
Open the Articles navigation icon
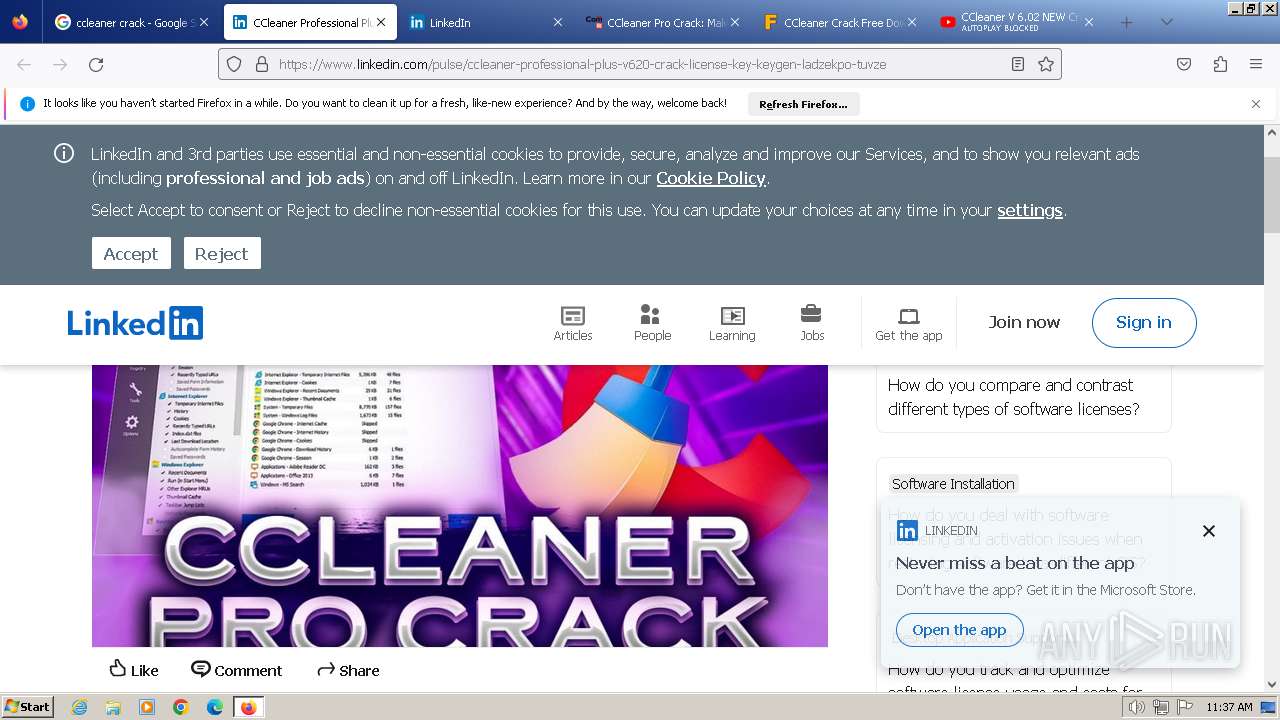click(x=573, y=323)
